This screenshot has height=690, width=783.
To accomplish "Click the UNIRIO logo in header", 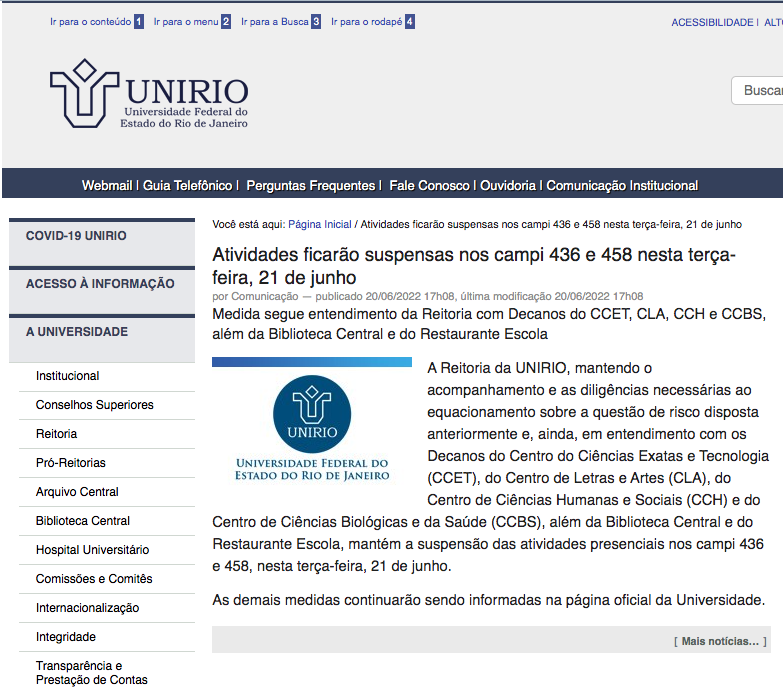I will click(149, 94).
